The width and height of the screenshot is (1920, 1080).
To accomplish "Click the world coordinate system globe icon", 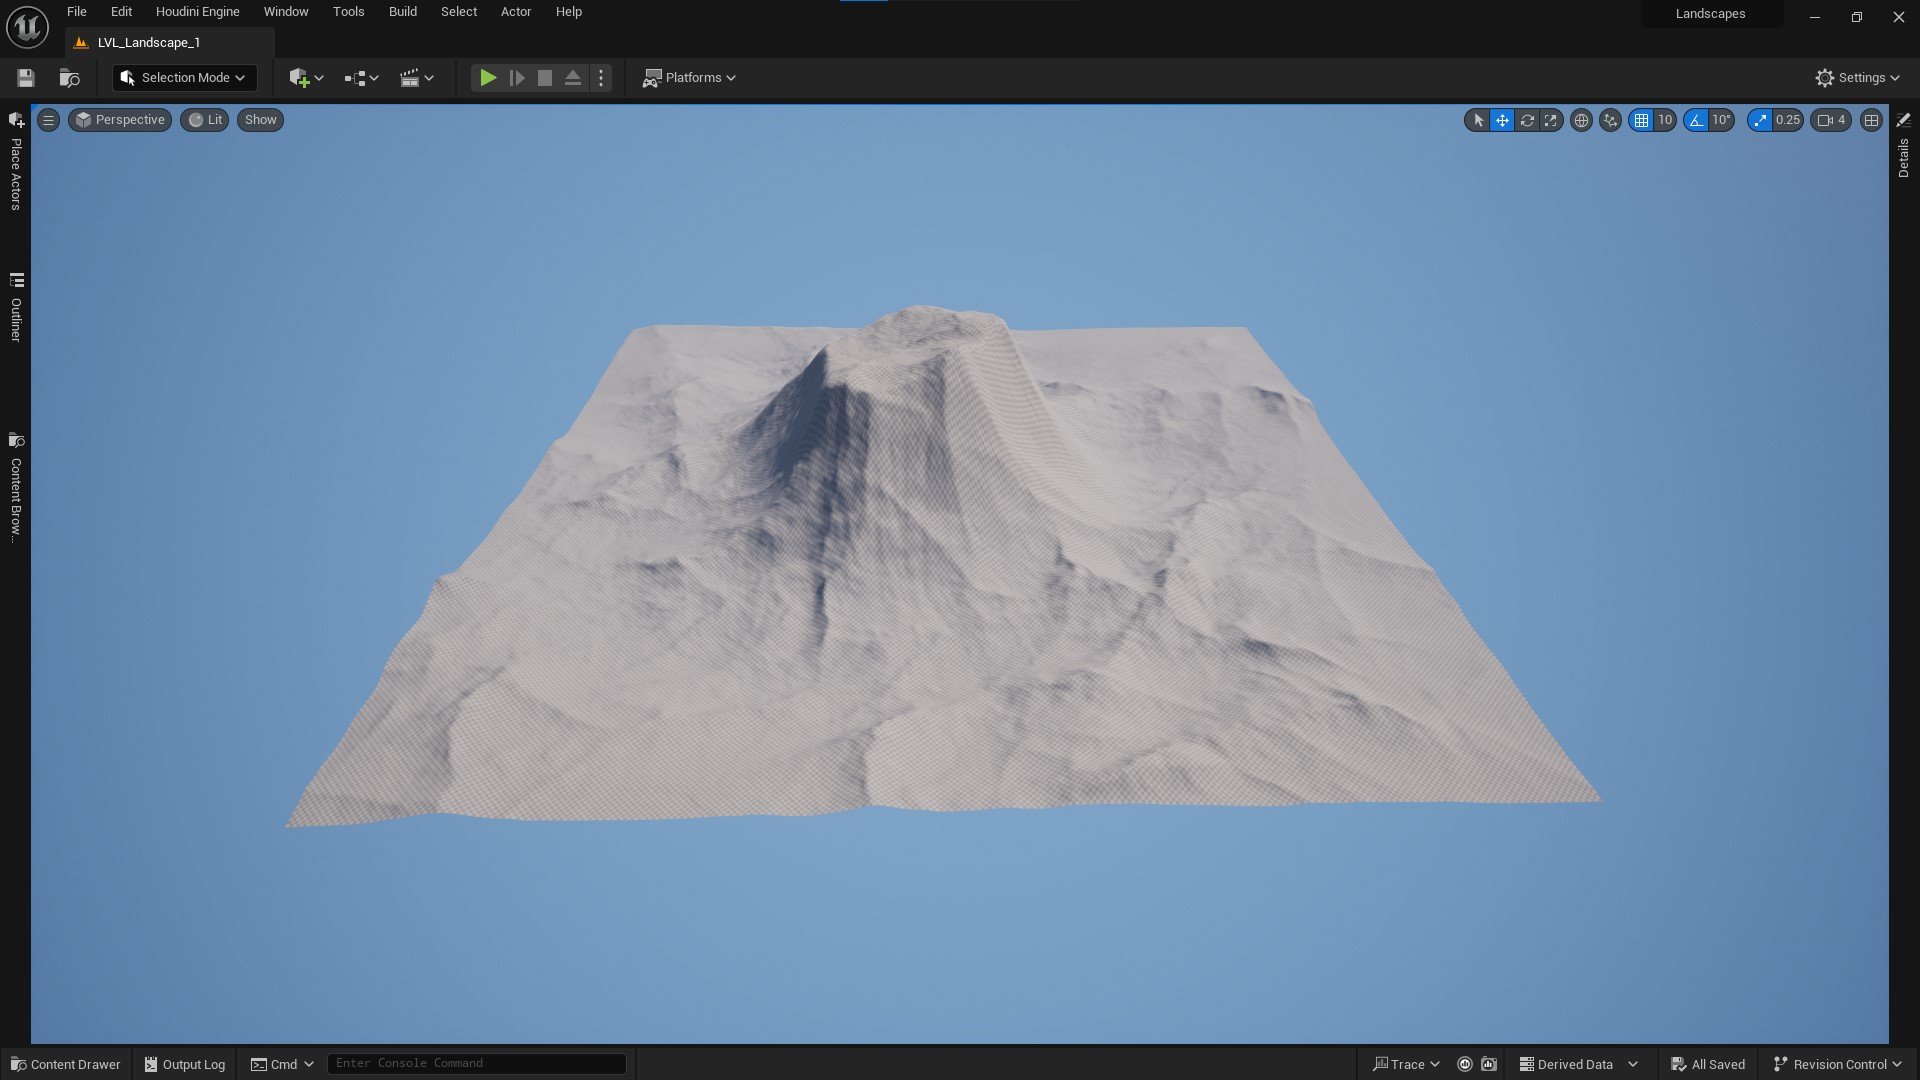I will click(1581, 120).
